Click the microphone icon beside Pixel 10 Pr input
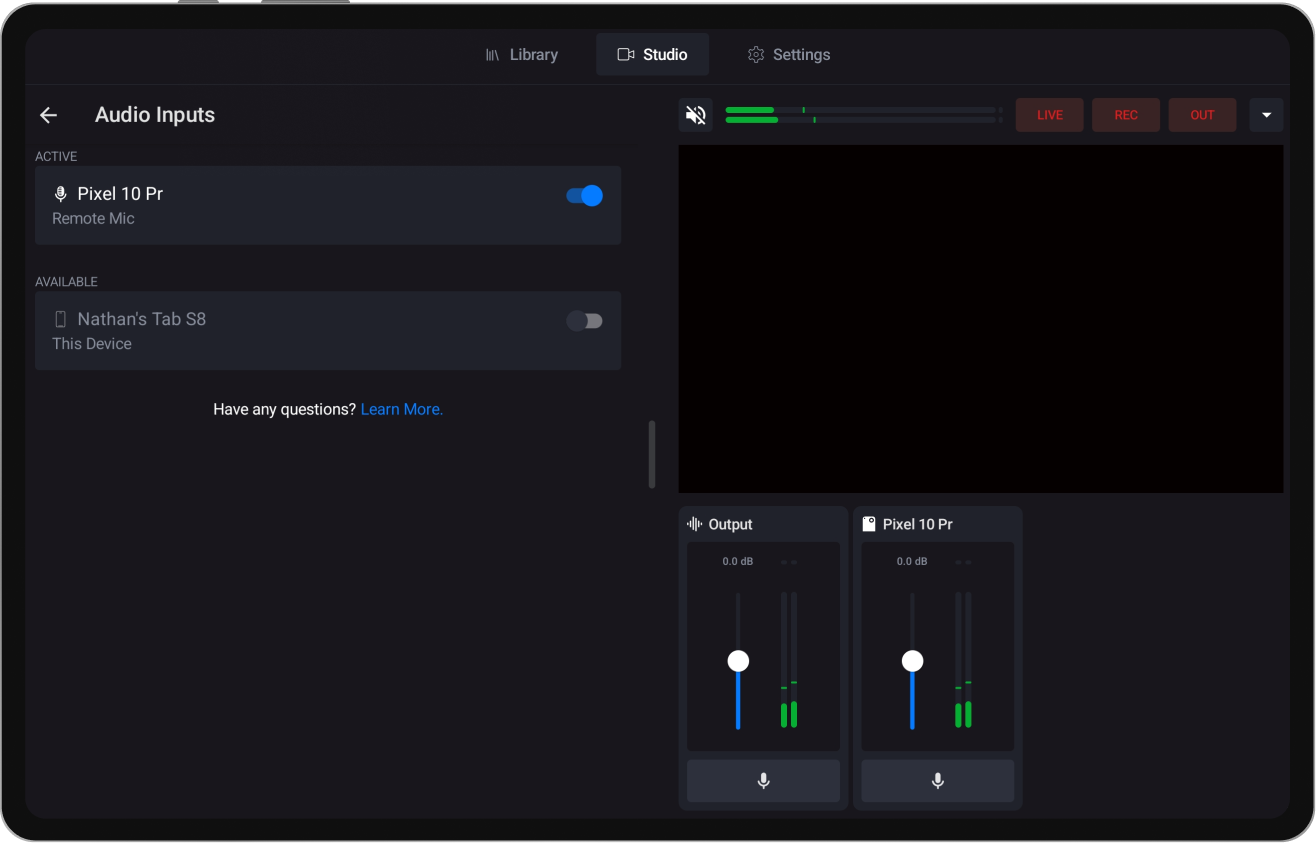Screen dimensions: 1316x843 coord(60,194)
